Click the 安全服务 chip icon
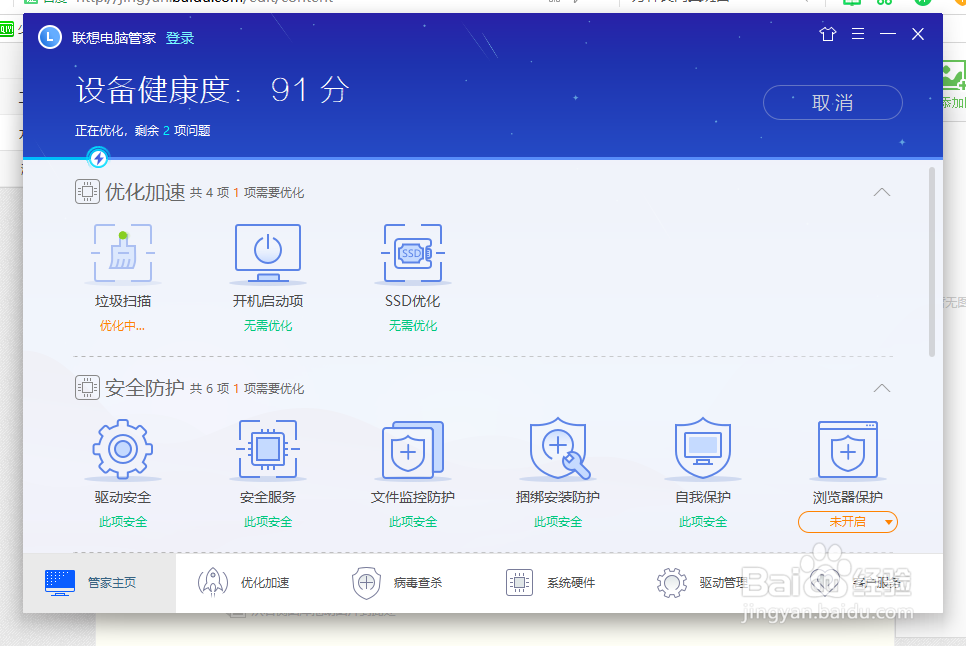 tap(268, 449)
